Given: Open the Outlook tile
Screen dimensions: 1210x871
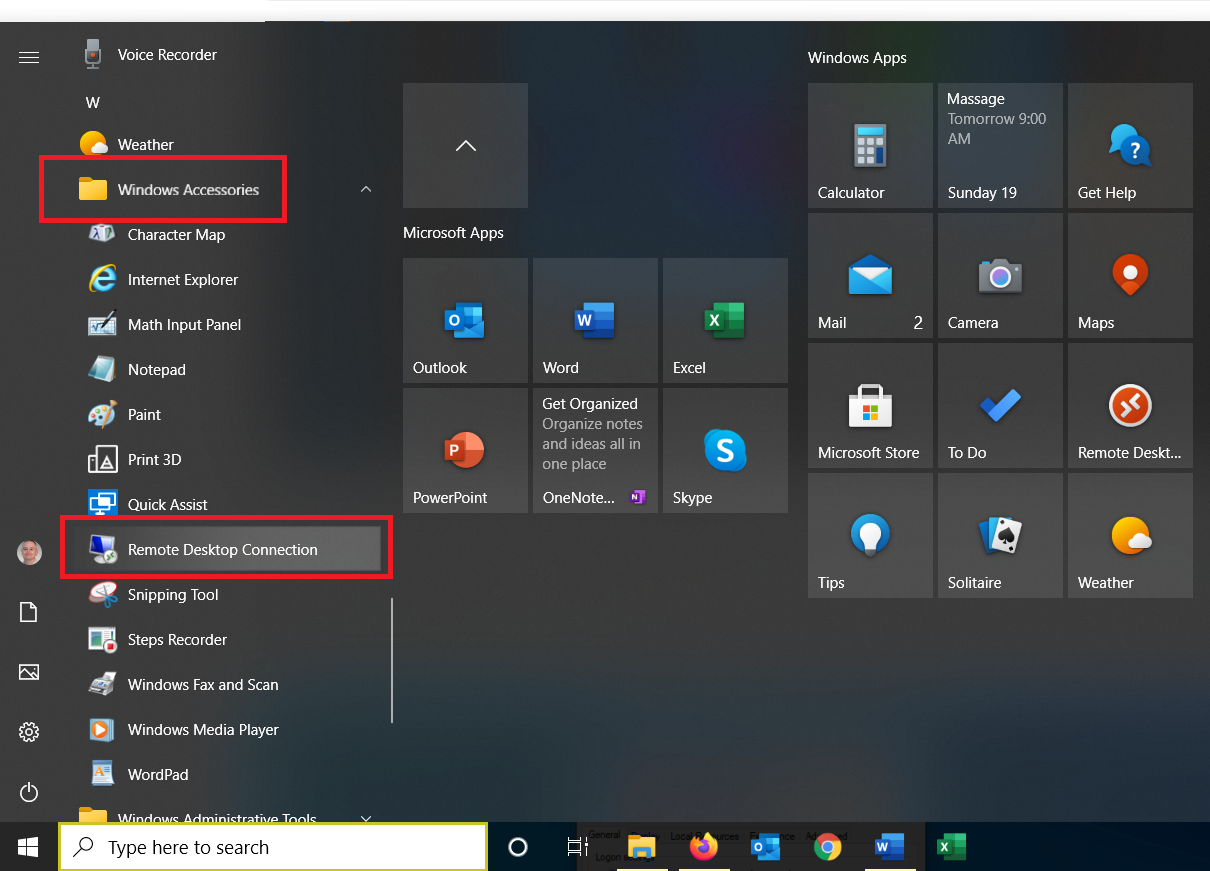Looking at the screenshot, I should tap(465, 320).
